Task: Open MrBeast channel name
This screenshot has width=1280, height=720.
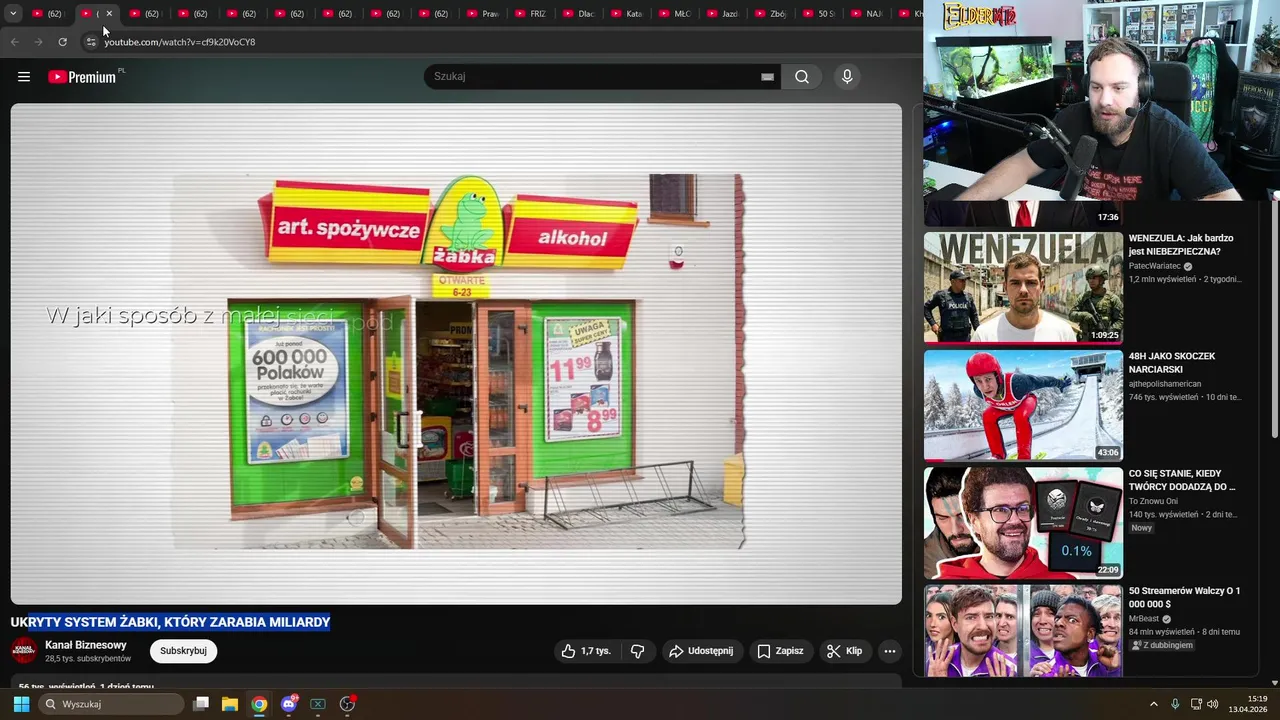Action: (x=1144, y=619)
